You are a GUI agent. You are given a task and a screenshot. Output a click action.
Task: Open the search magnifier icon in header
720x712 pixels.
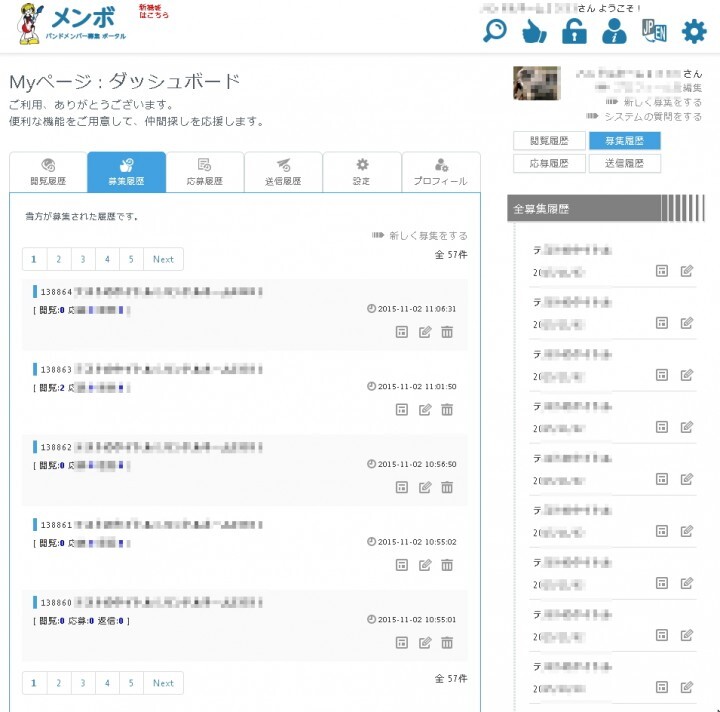click(x=495, y=31)
